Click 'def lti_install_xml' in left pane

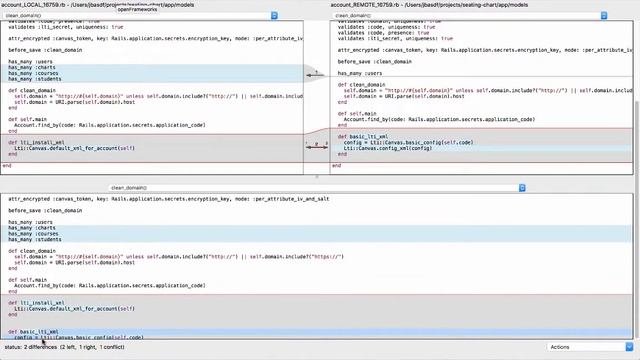pyautogui.click(x=36, y=142)
